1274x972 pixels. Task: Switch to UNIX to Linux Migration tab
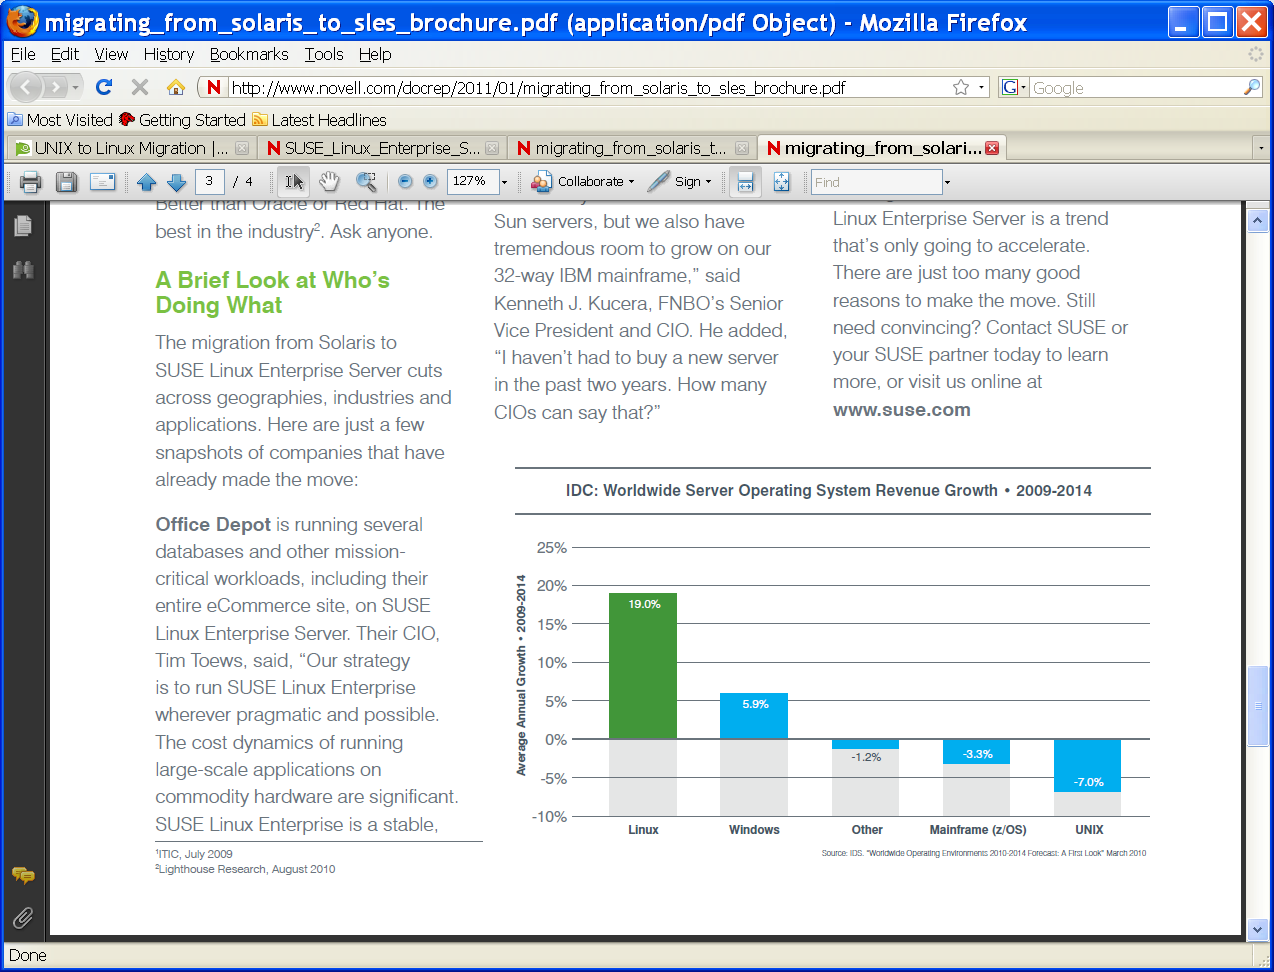(130, 148)
